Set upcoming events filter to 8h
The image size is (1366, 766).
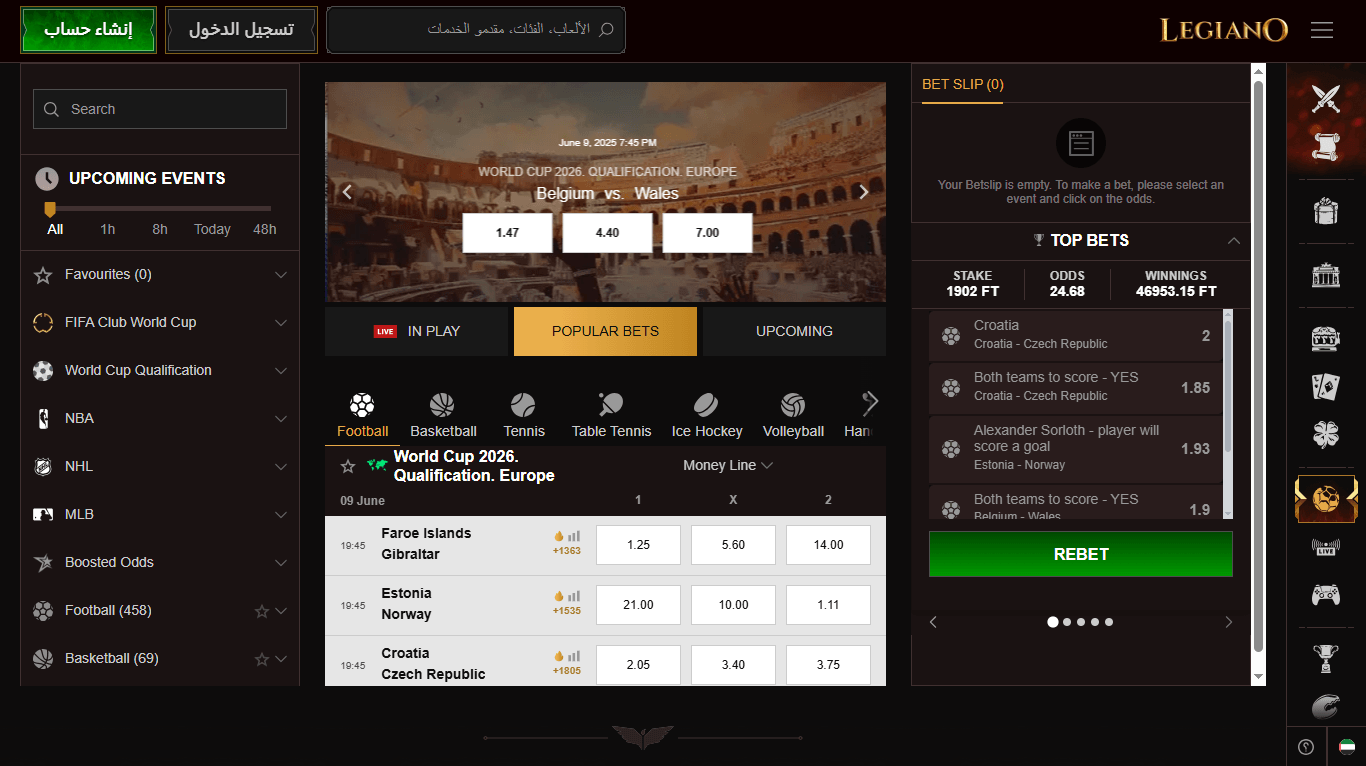point(160,229)
